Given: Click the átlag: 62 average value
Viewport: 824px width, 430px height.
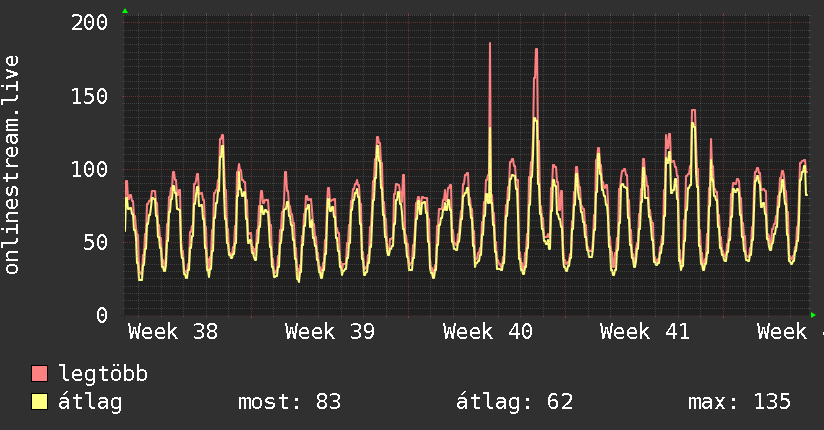Looking at the screenshot, I should point(514,402).
